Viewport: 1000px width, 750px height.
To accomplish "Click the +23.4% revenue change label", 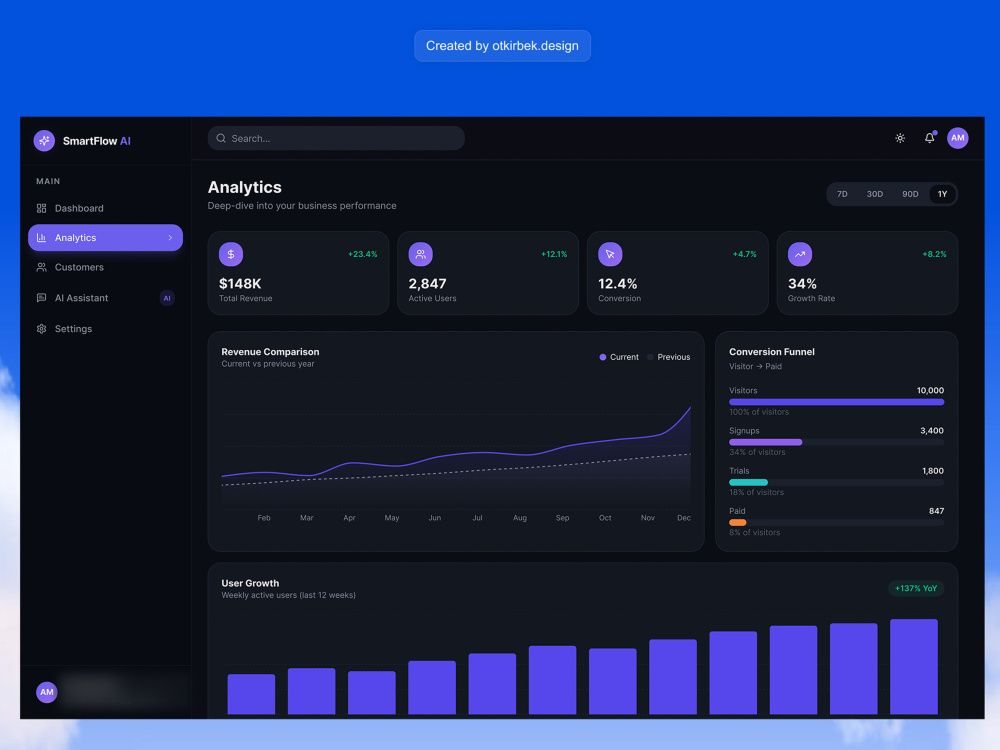I will pyautogui.click(x=362, y=254).
